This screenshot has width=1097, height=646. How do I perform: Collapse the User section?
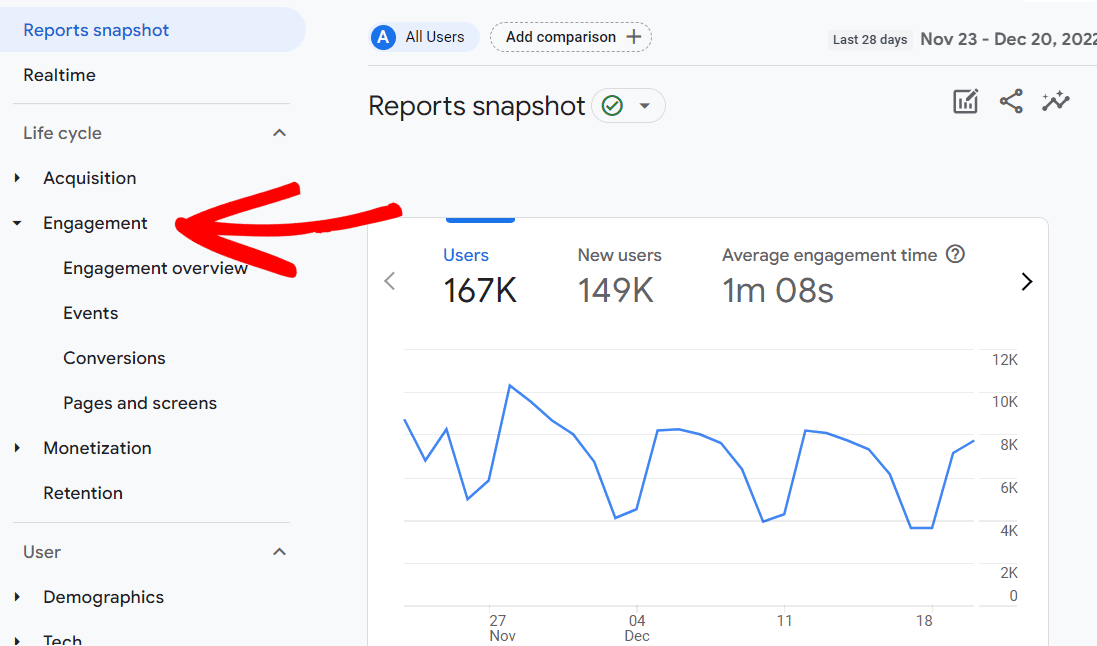[279, 551]
